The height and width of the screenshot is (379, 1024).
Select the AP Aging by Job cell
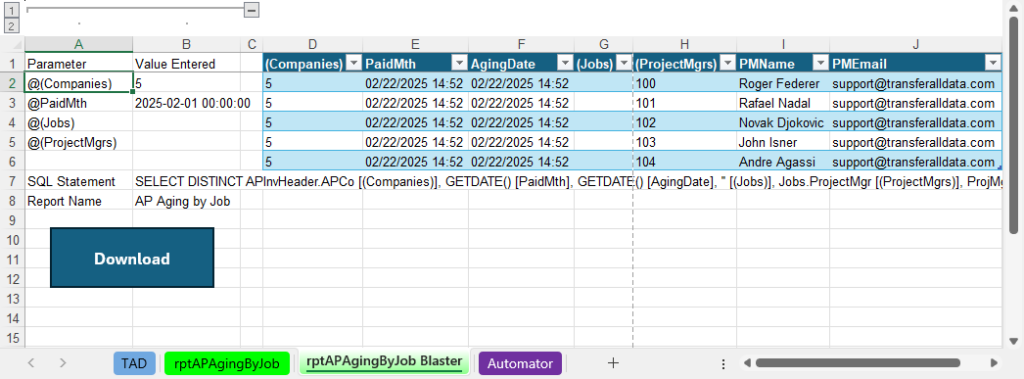(186, 201)
